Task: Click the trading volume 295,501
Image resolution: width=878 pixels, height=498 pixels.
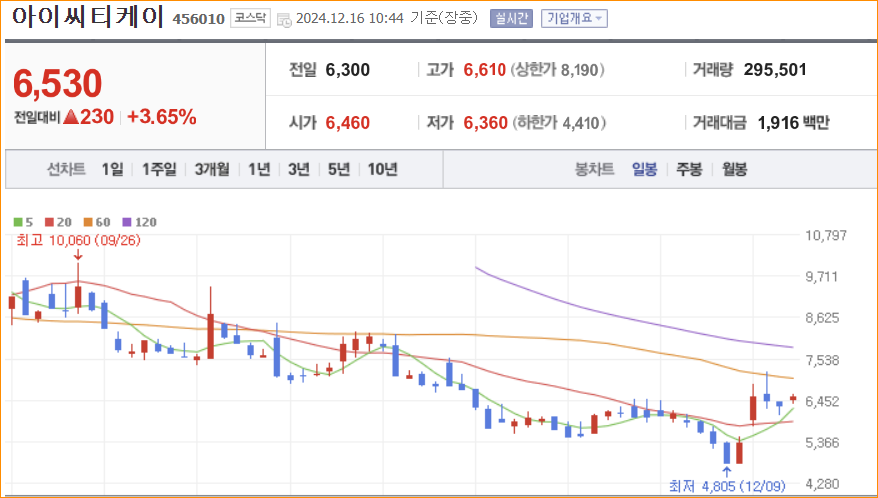Action: pyautogui.click(x=775, y=70)
